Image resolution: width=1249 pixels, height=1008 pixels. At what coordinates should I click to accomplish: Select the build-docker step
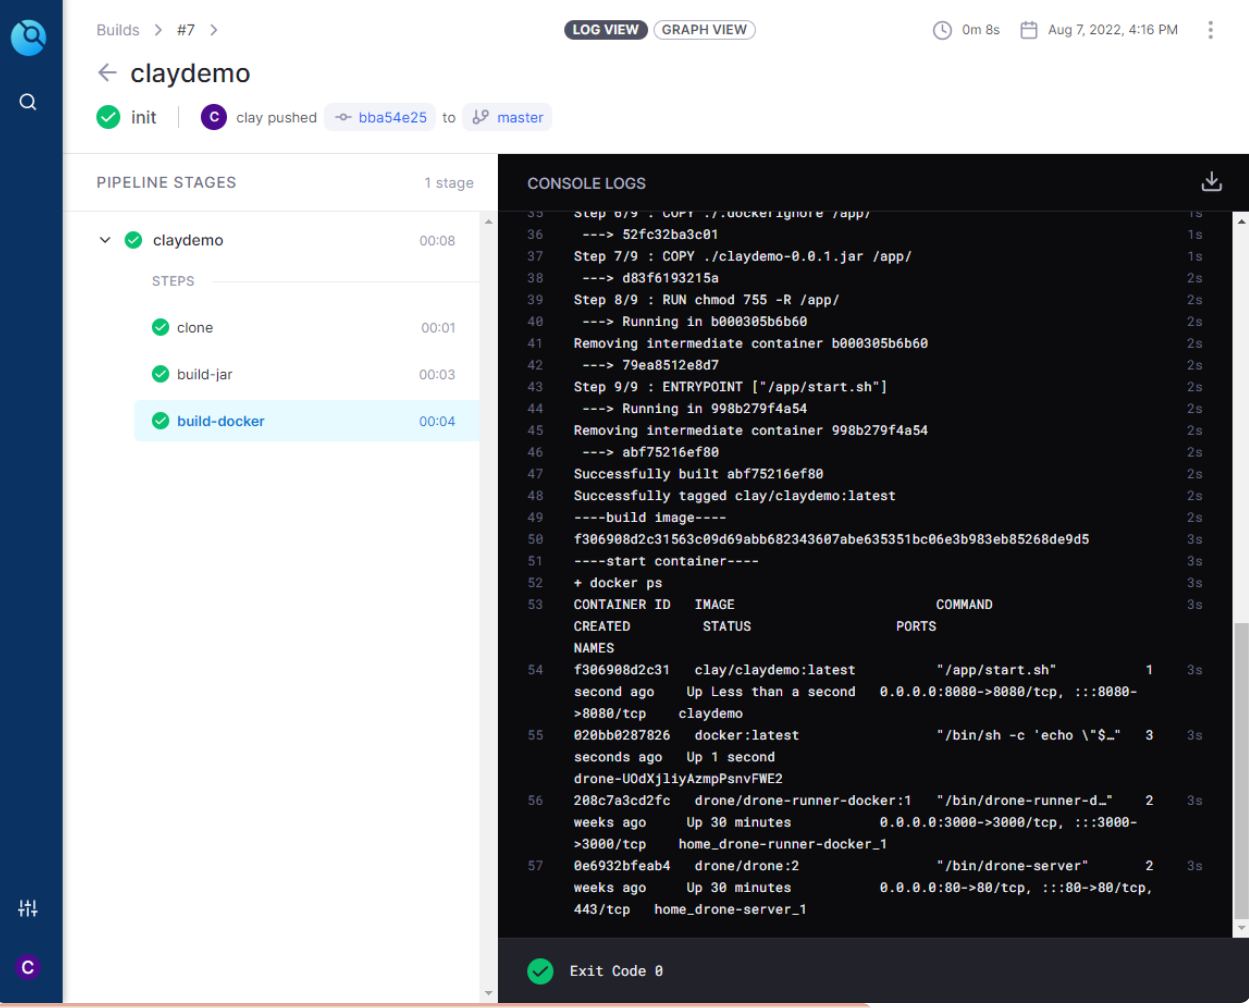point(220,421)
